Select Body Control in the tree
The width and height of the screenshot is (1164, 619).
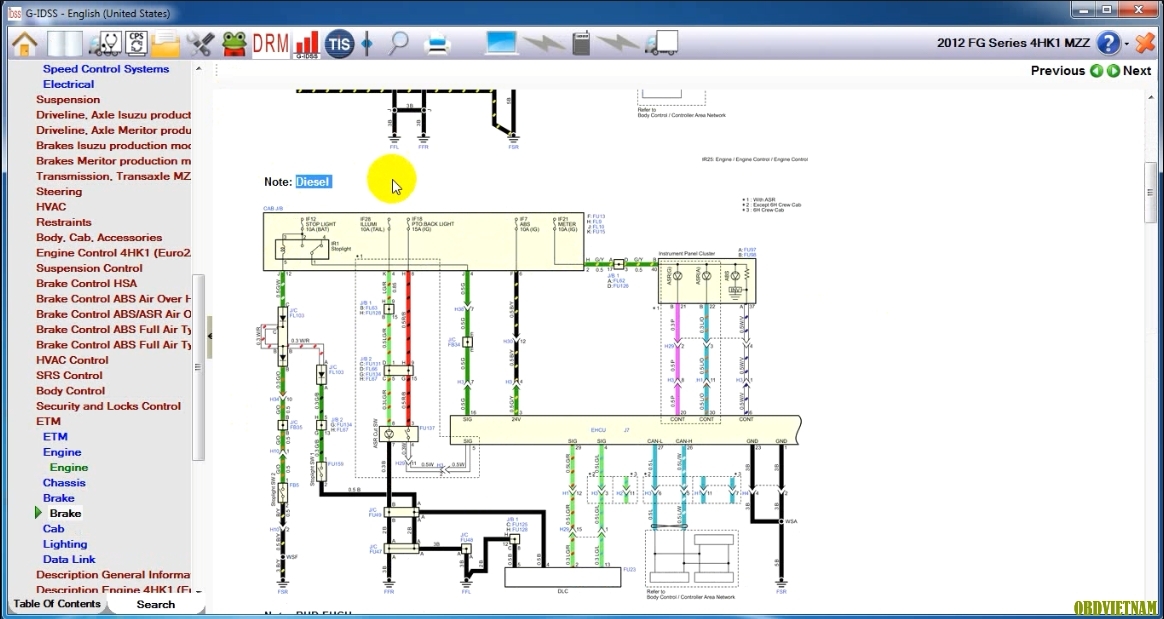pos(71,390)
